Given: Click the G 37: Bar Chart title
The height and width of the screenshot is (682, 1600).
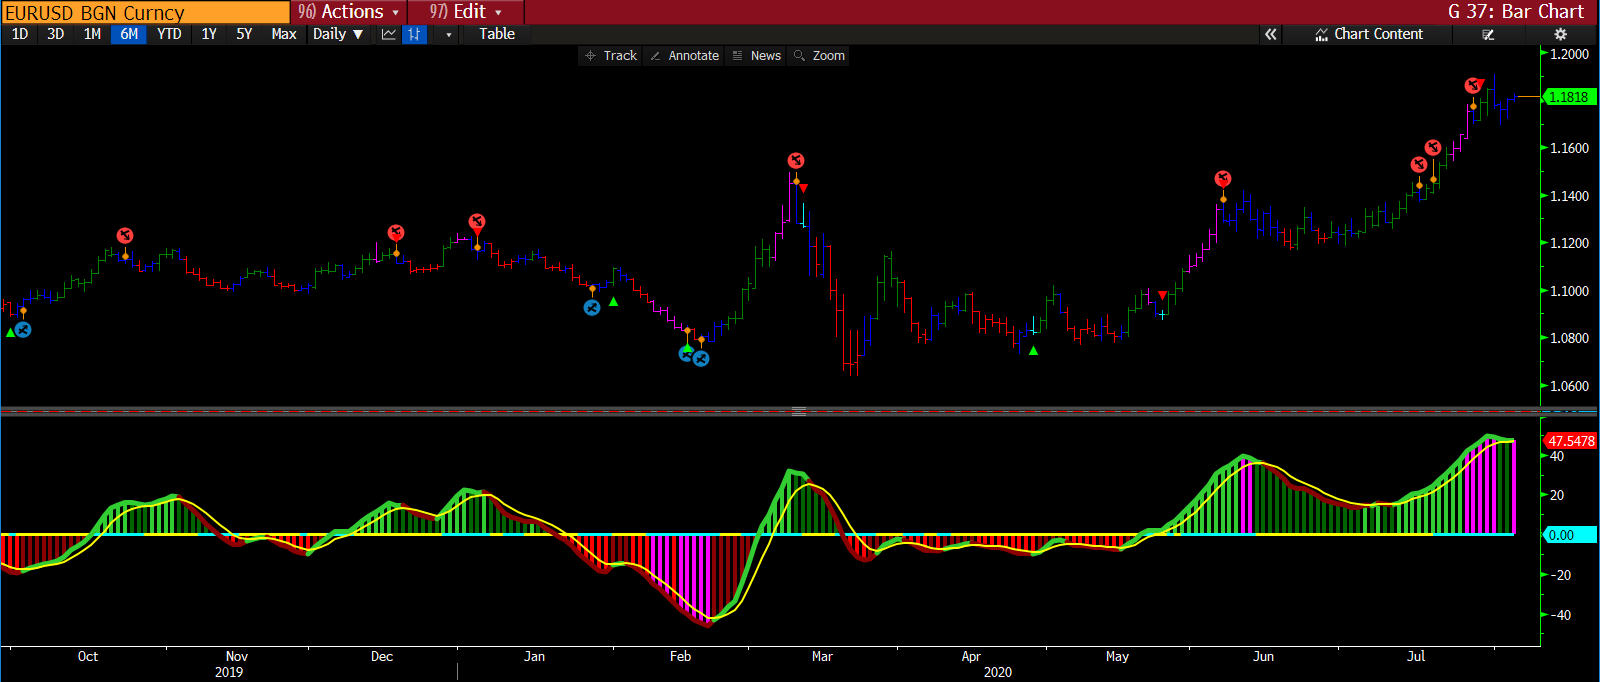Looking at the screenshot, I should point(1516,12).
